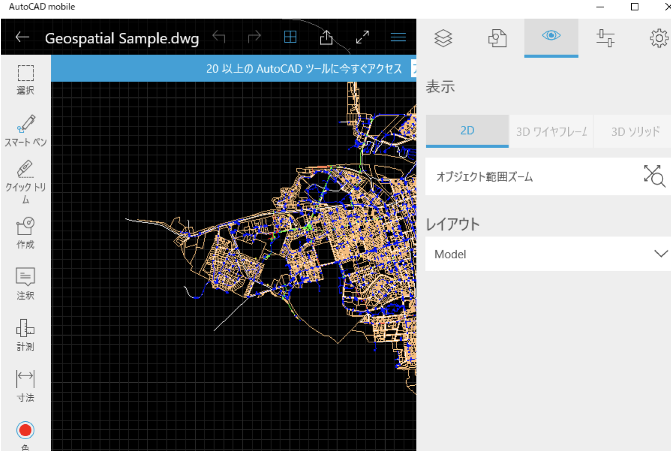Select the 計測 measure tool
This screenshot has width=671, height=451.
[26, 335]
